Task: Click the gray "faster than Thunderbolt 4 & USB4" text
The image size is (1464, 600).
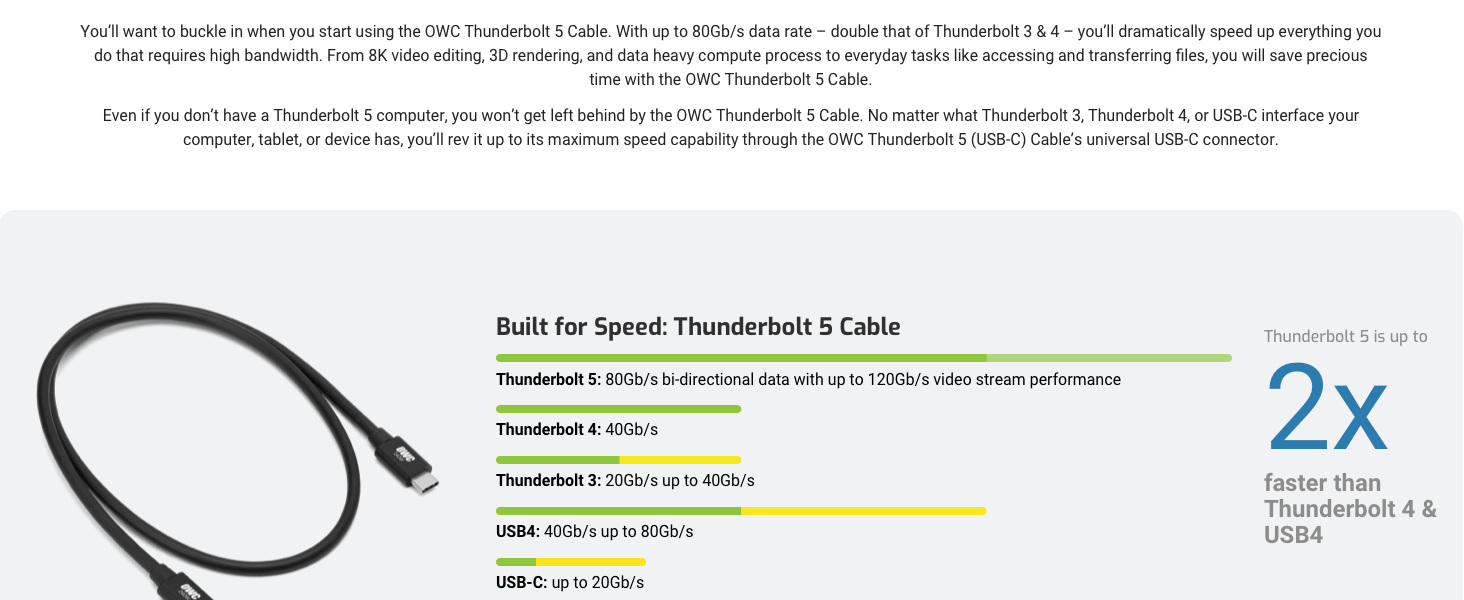Action: (1349, 509)
